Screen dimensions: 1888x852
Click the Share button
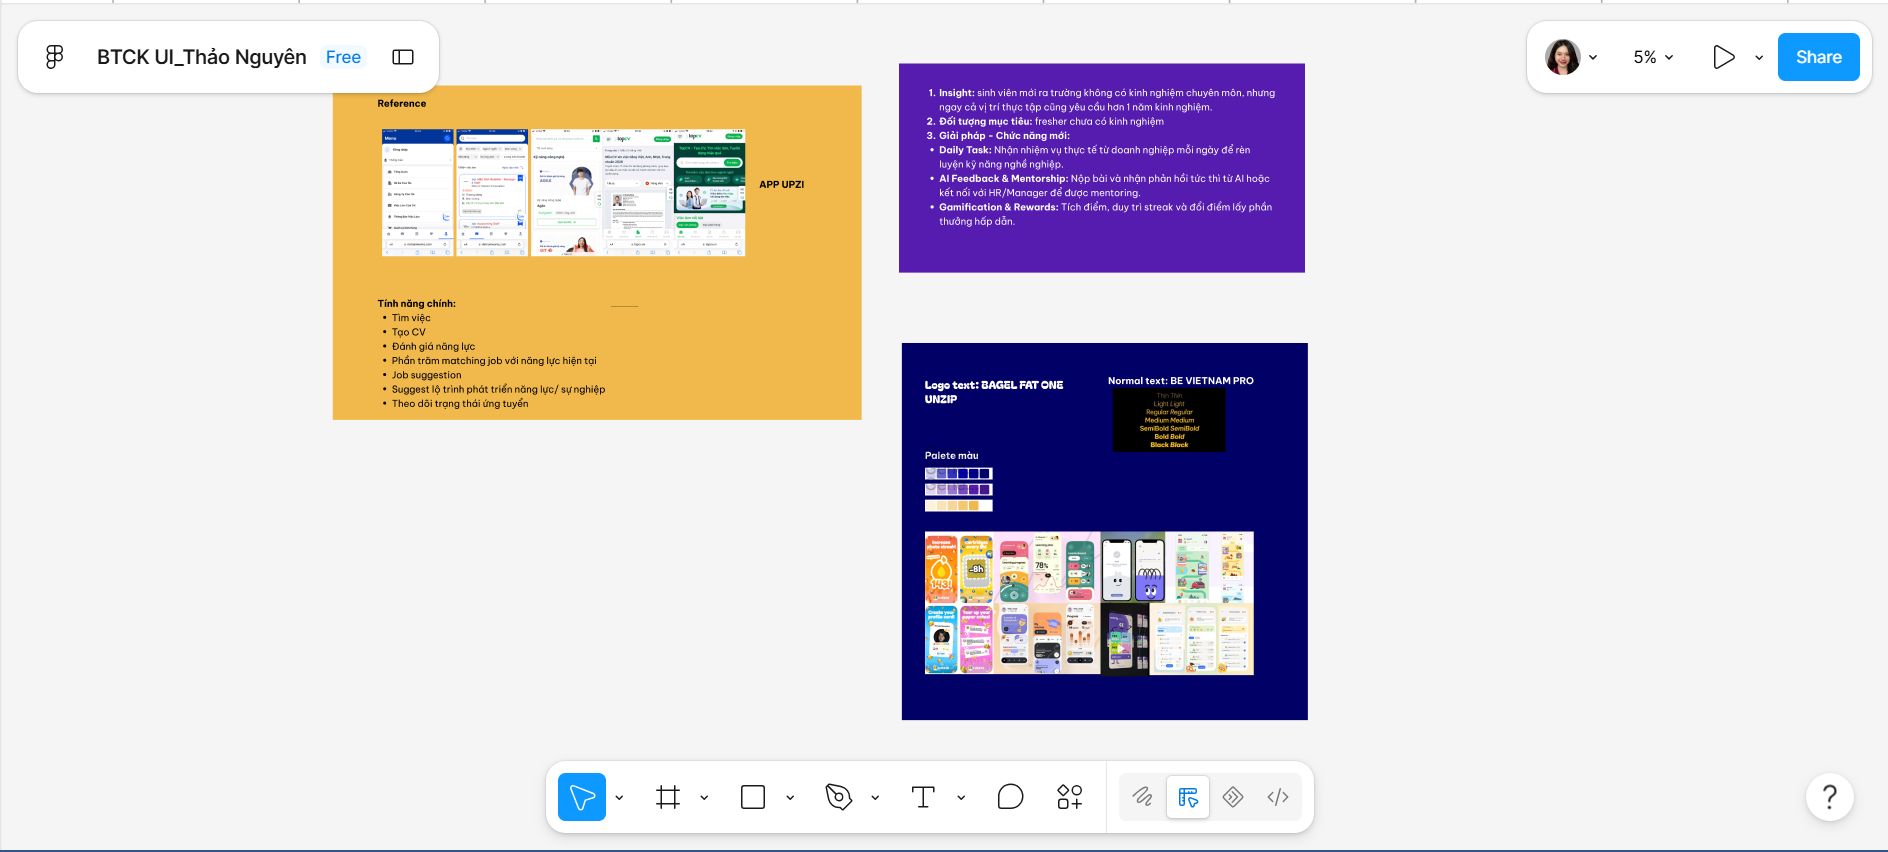1818,57
